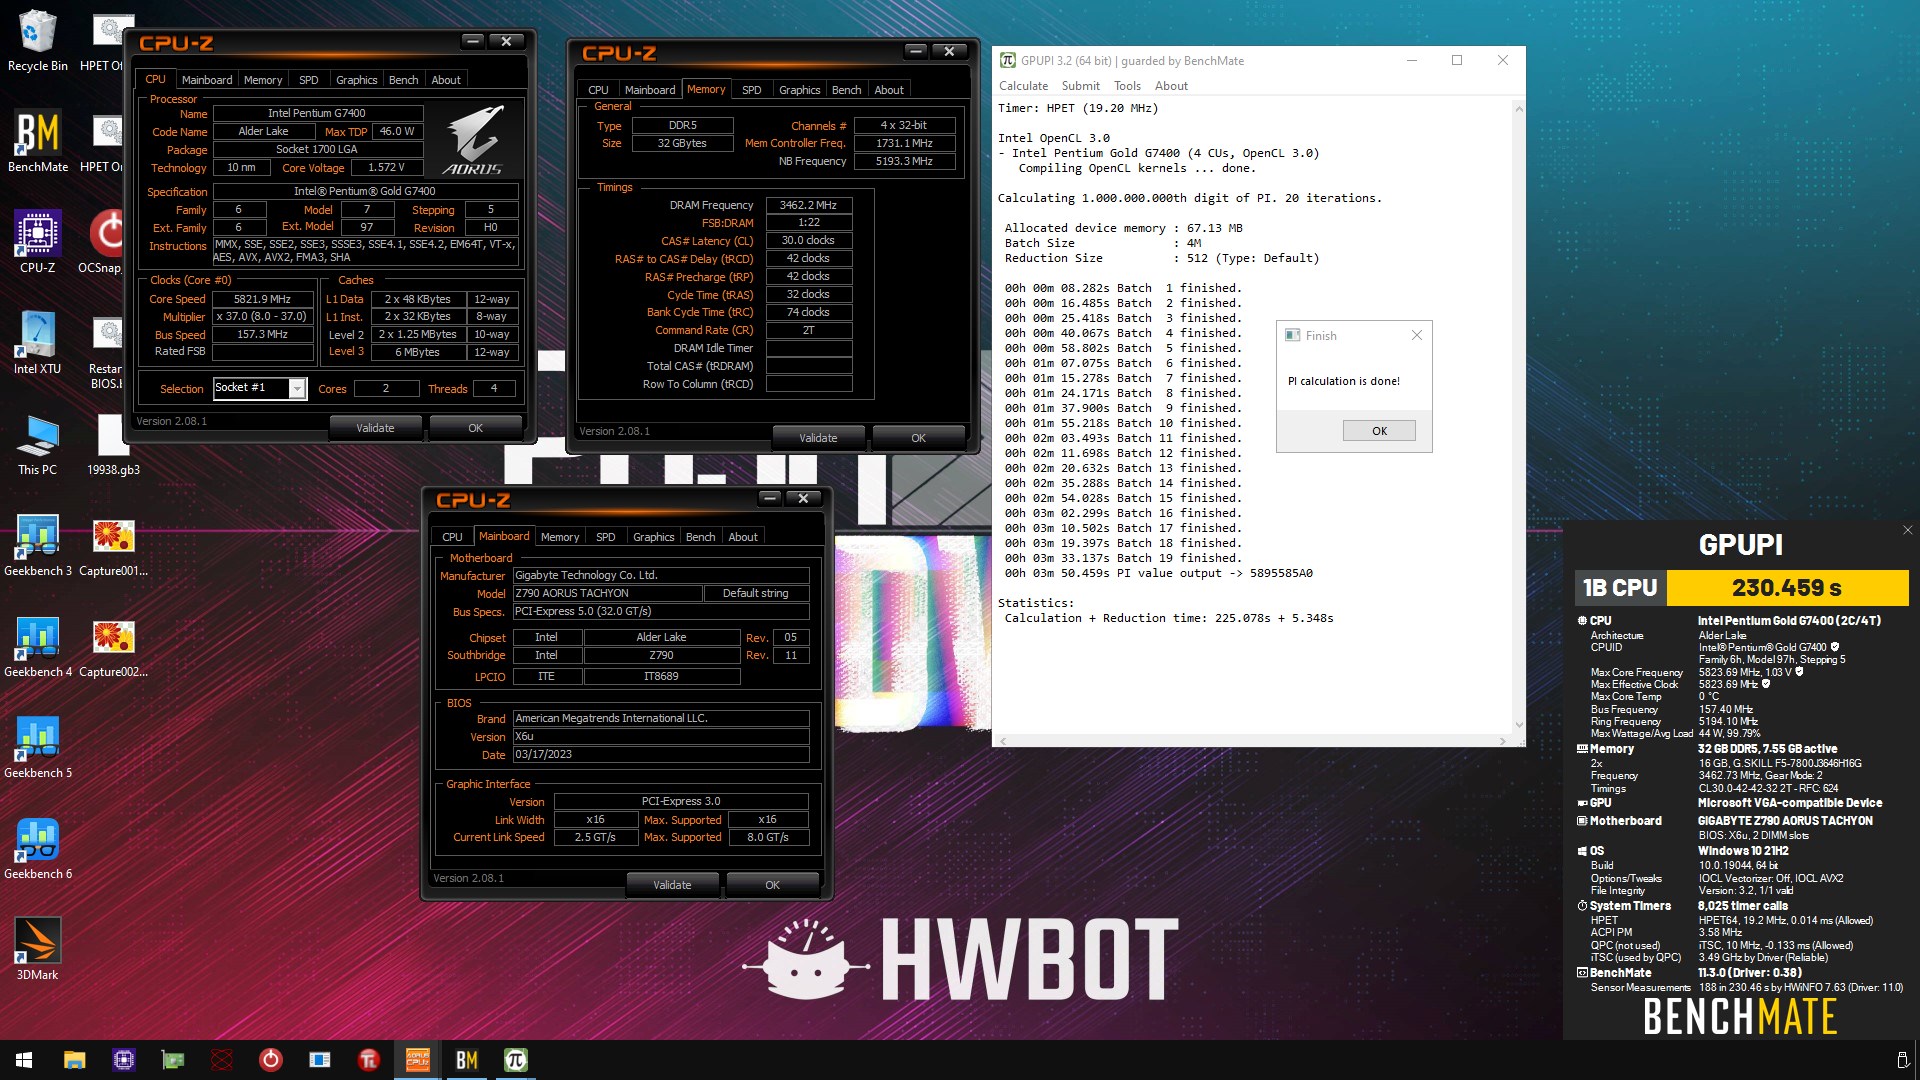This screenshot has height=1080, width=1920.
Task: Click the Core Speed 5821.9 MHz field
Action: pos(262,299)
